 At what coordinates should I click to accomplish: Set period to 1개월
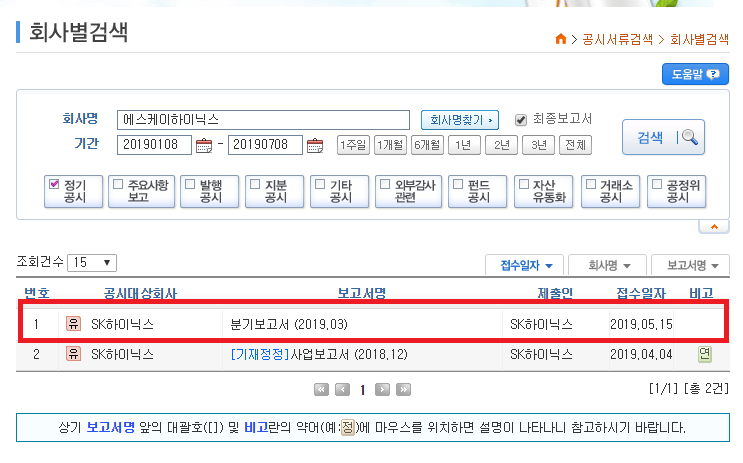tap(390, 145)
